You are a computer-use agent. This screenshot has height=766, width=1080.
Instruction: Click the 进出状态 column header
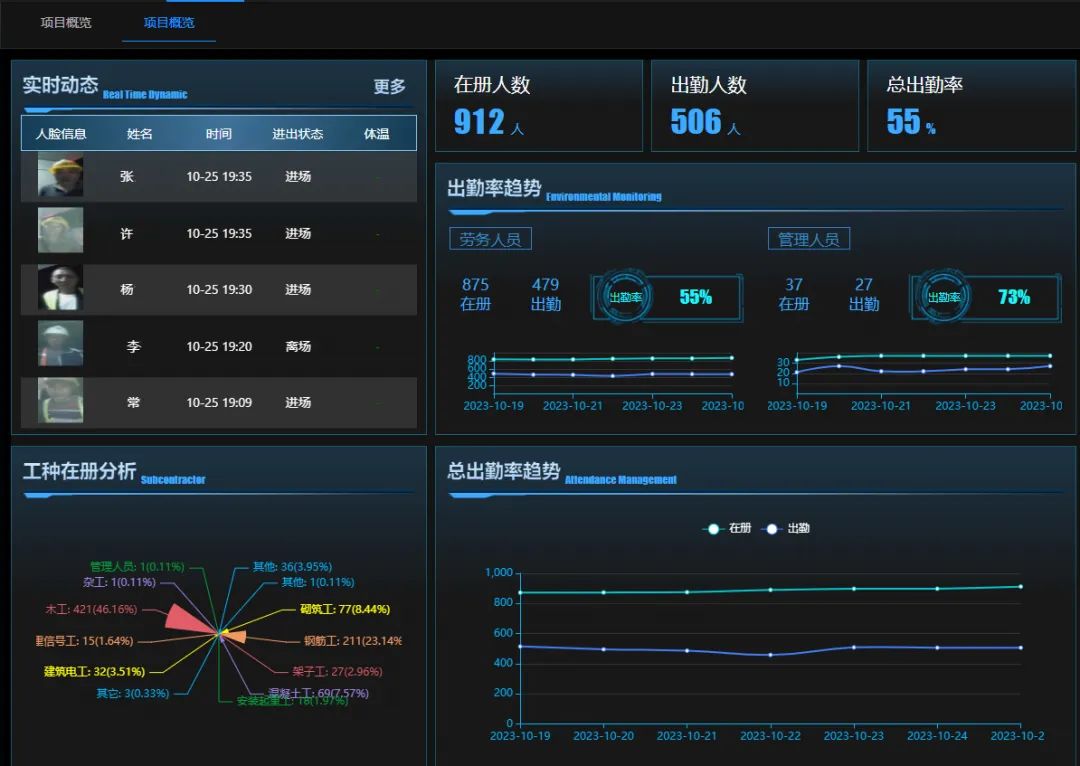[x=297, y=134]
